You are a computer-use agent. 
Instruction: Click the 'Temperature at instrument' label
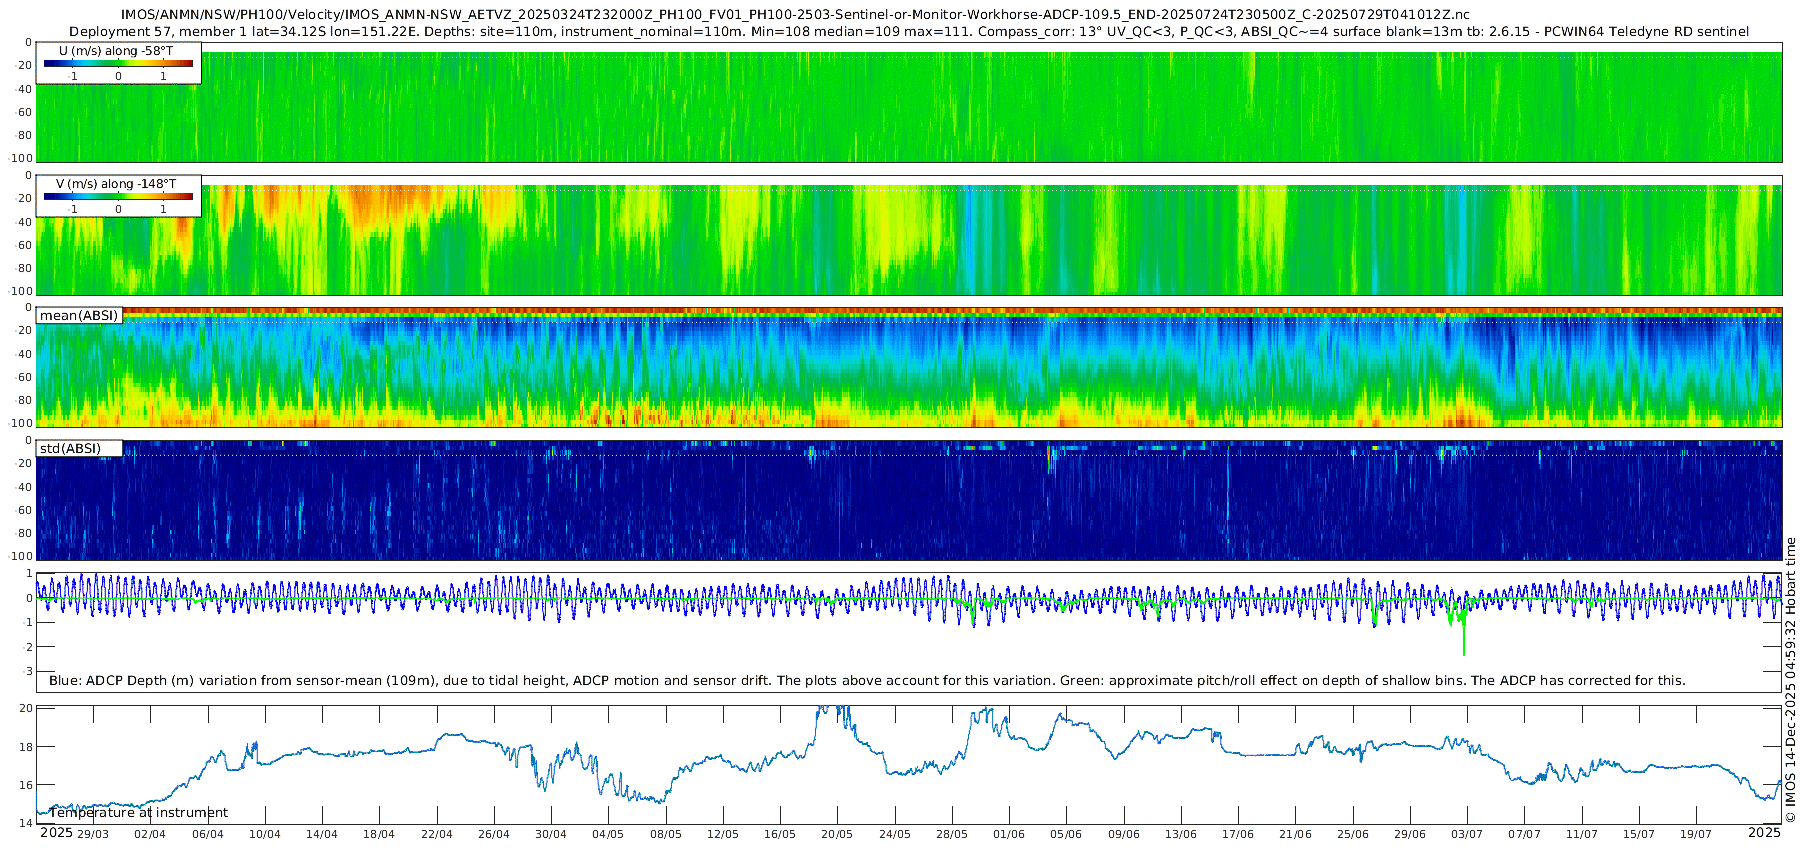pos(139,813)
